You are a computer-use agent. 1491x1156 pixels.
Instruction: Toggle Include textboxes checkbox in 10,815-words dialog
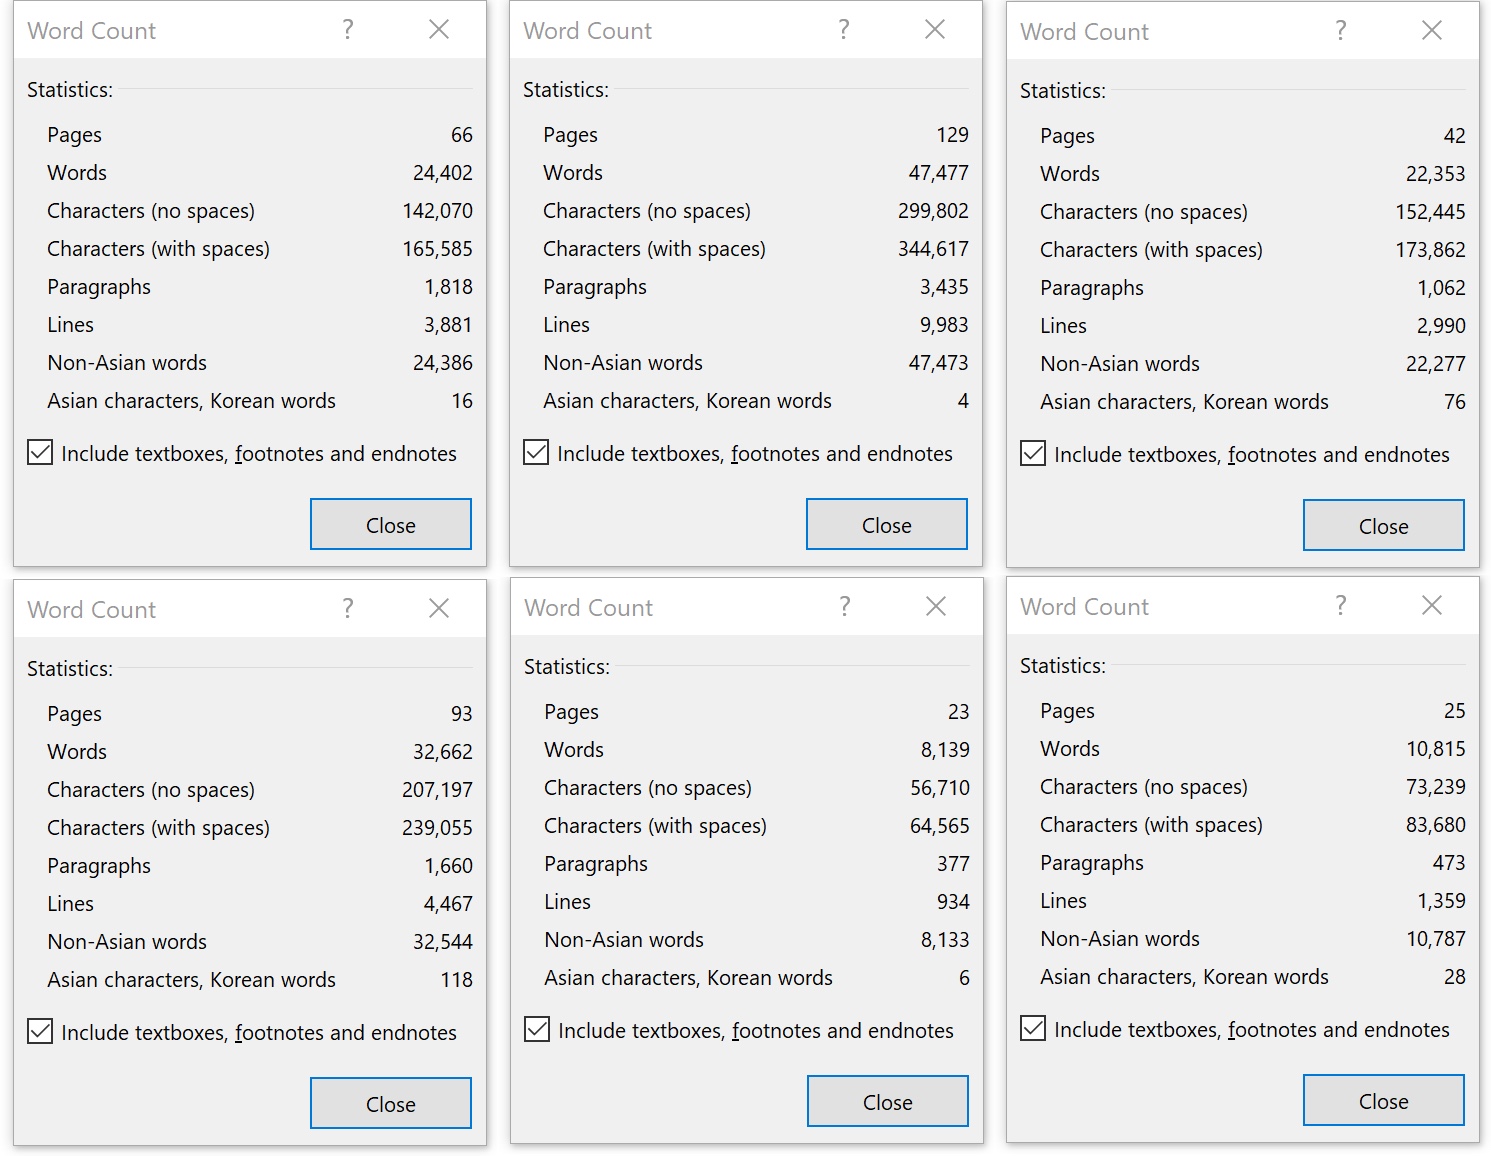tap(1033, 1029)
